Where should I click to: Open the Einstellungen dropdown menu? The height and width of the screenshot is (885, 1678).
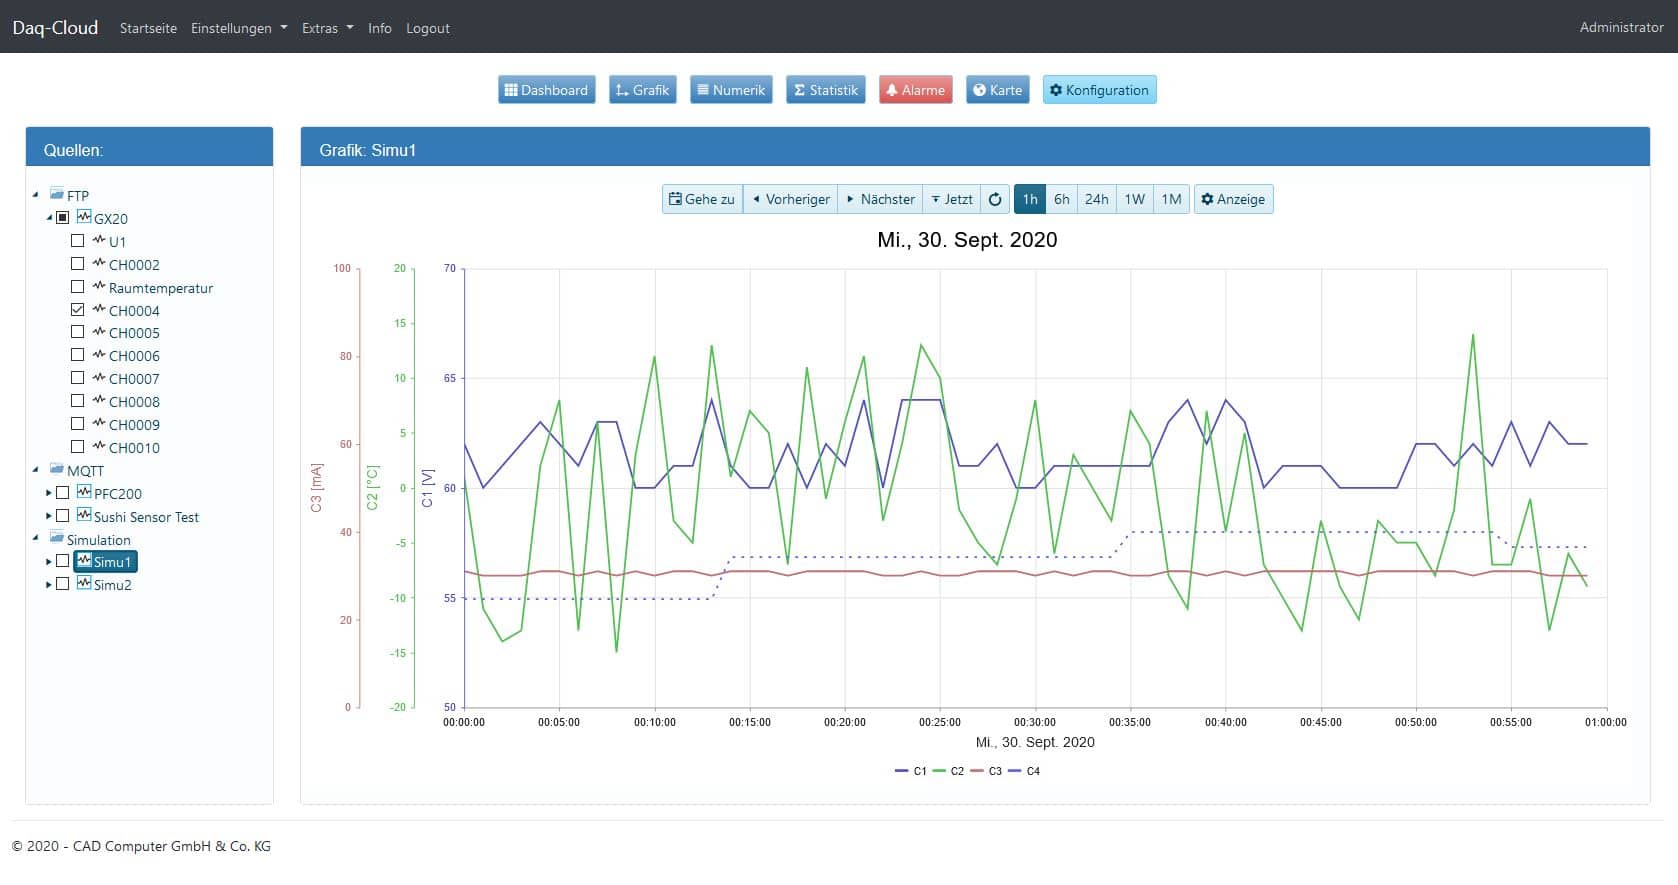pos(239,28)
